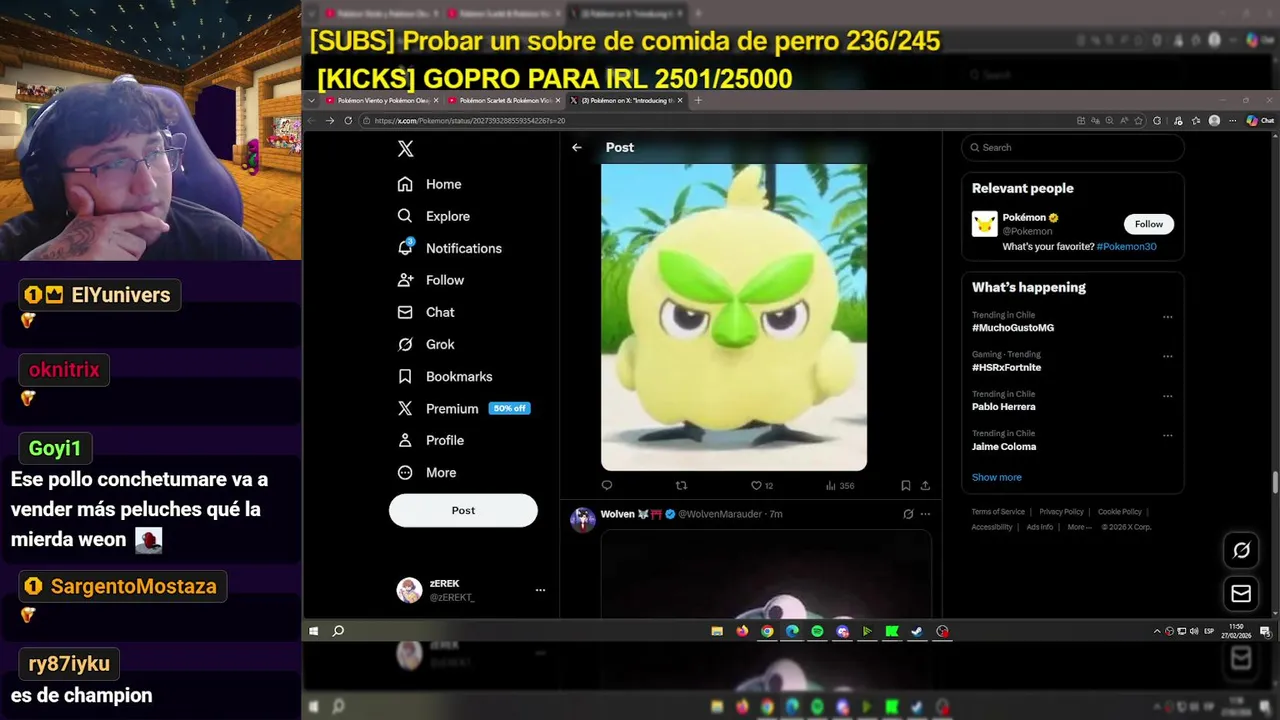Click the white Post button
The height and width of the screenshot is (720, 1280).
pyautogui.click(x=463, y=510)
